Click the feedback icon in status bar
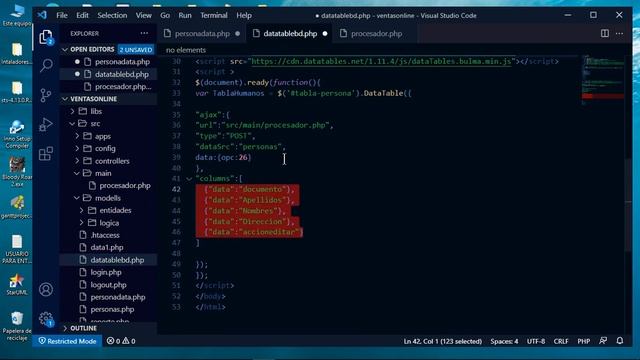Screen dimensions: 640x360 pyautogui.click(x=603, y=341)
